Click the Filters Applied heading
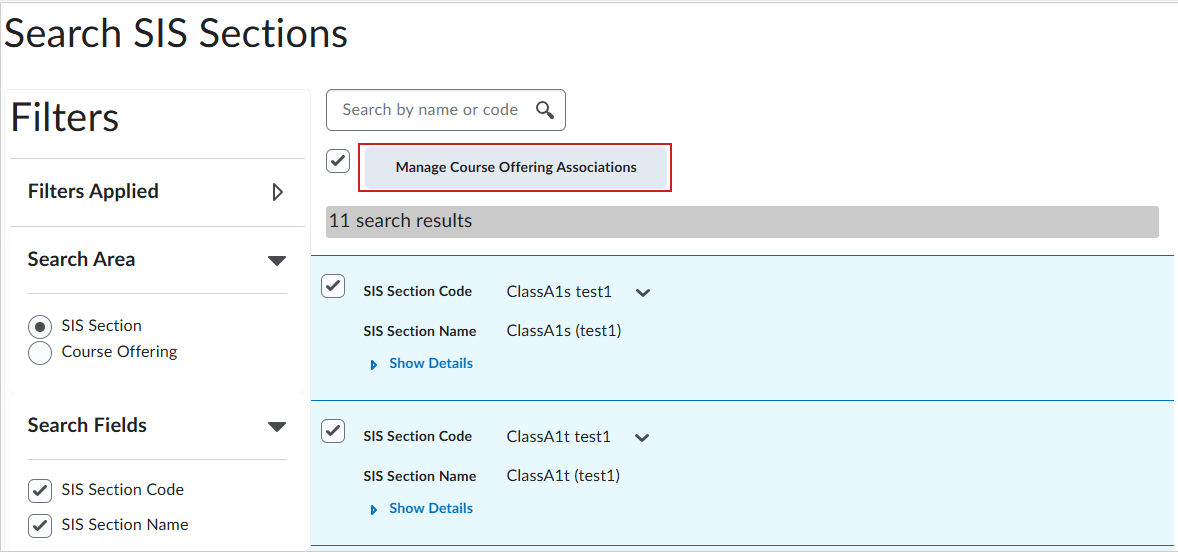The height and width of the screenshot is (552, 1178). pos(93,192)
